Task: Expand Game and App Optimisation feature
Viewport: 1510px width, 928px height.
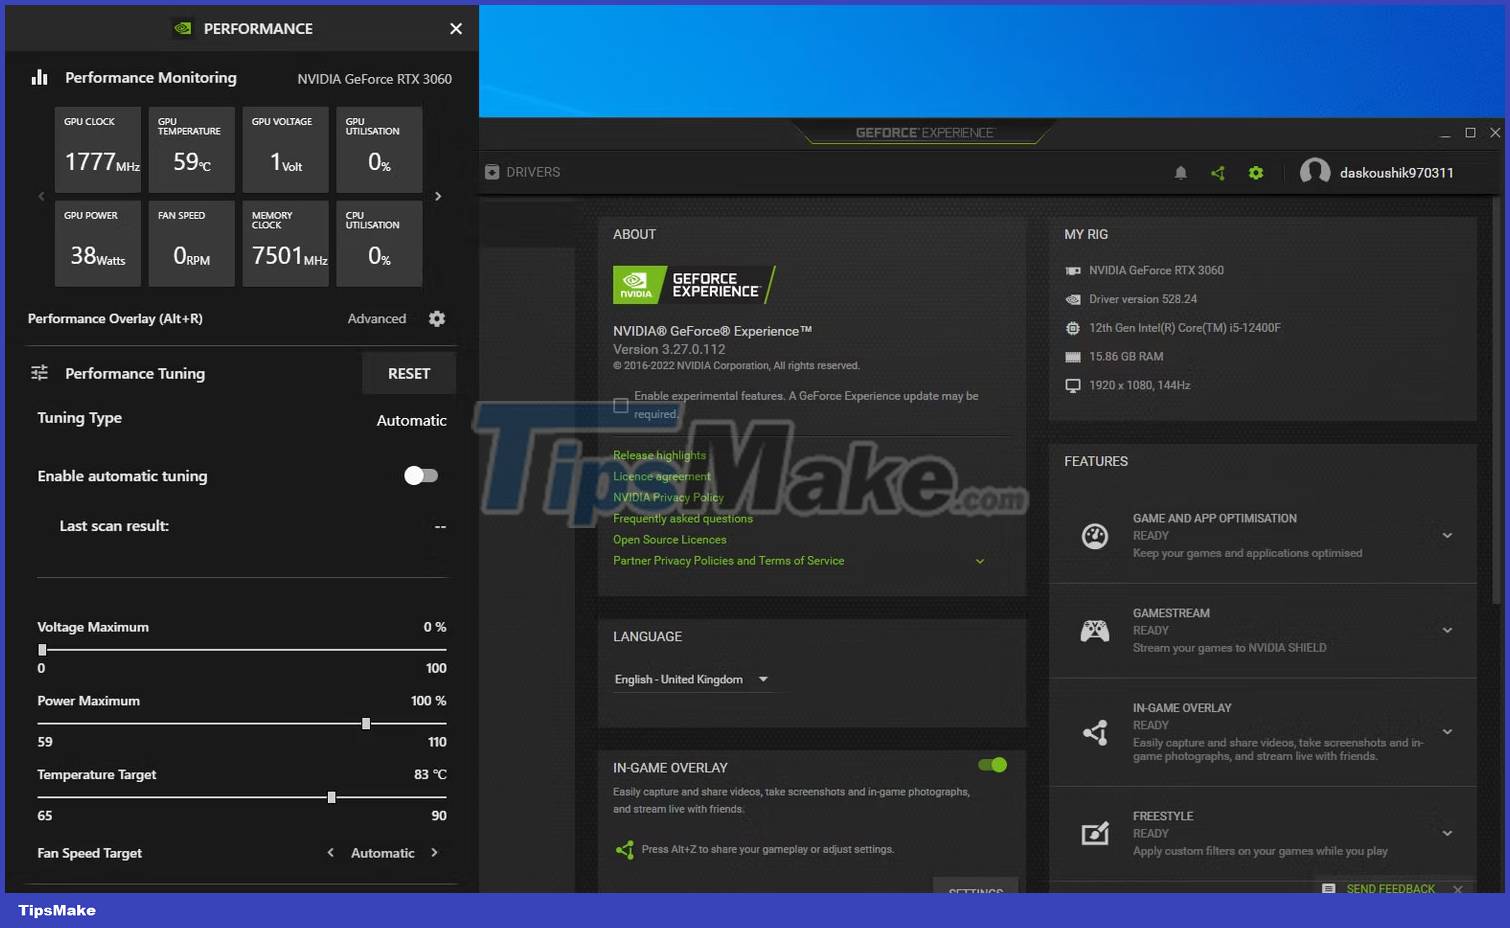Action: pyautogui.click(x=1447, y=536)
